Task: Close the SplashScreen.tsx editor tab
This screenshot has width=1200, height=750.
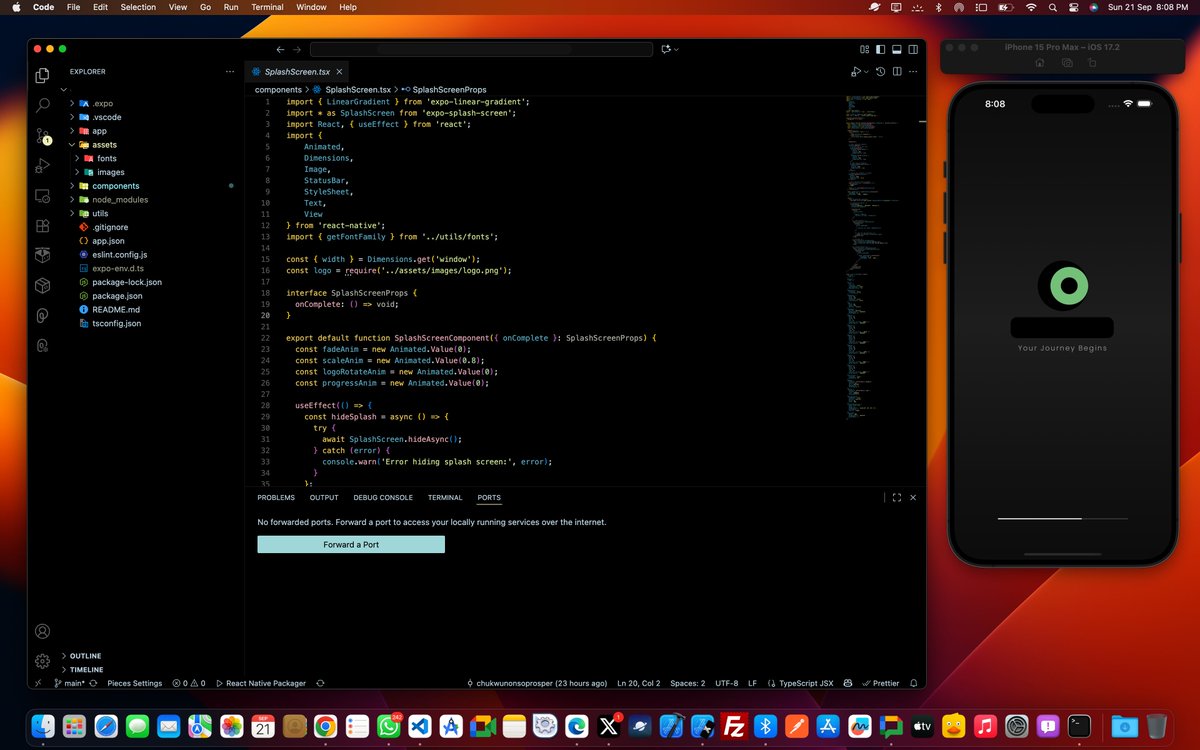Action: click(340, 72)
